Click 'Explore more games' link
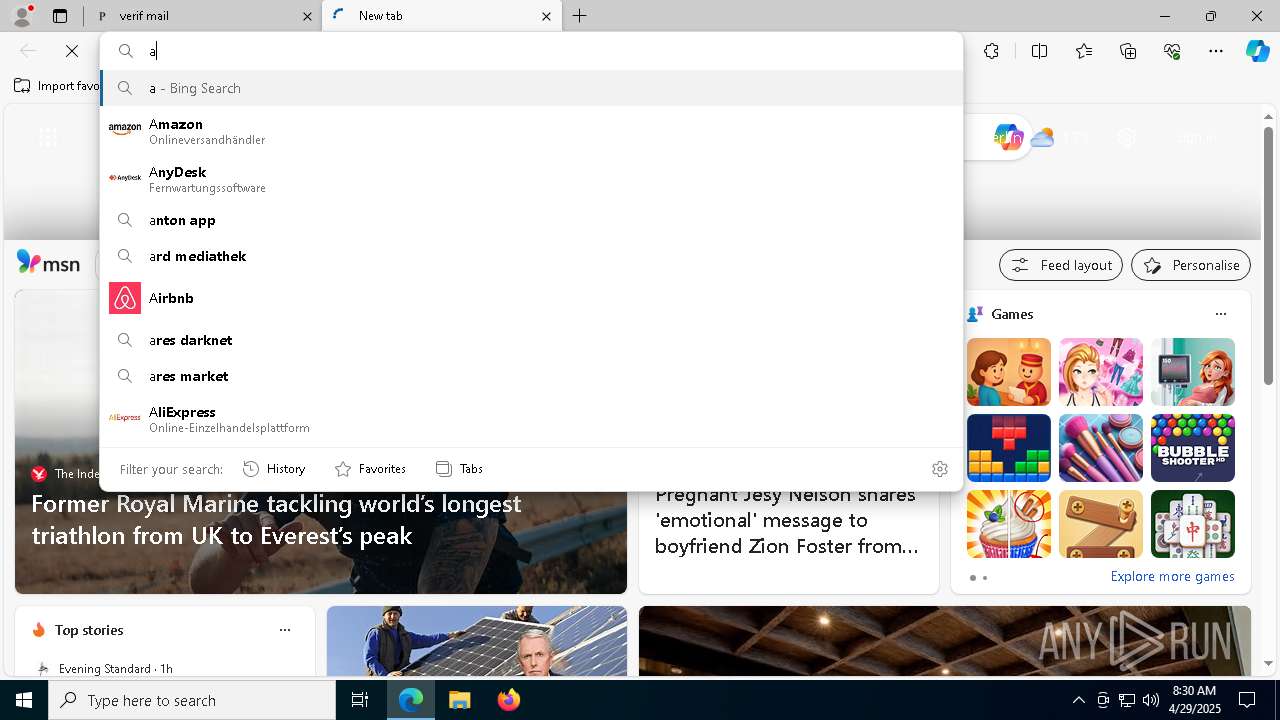This screenshot has width=1280, height=720. pos(1172,577)
